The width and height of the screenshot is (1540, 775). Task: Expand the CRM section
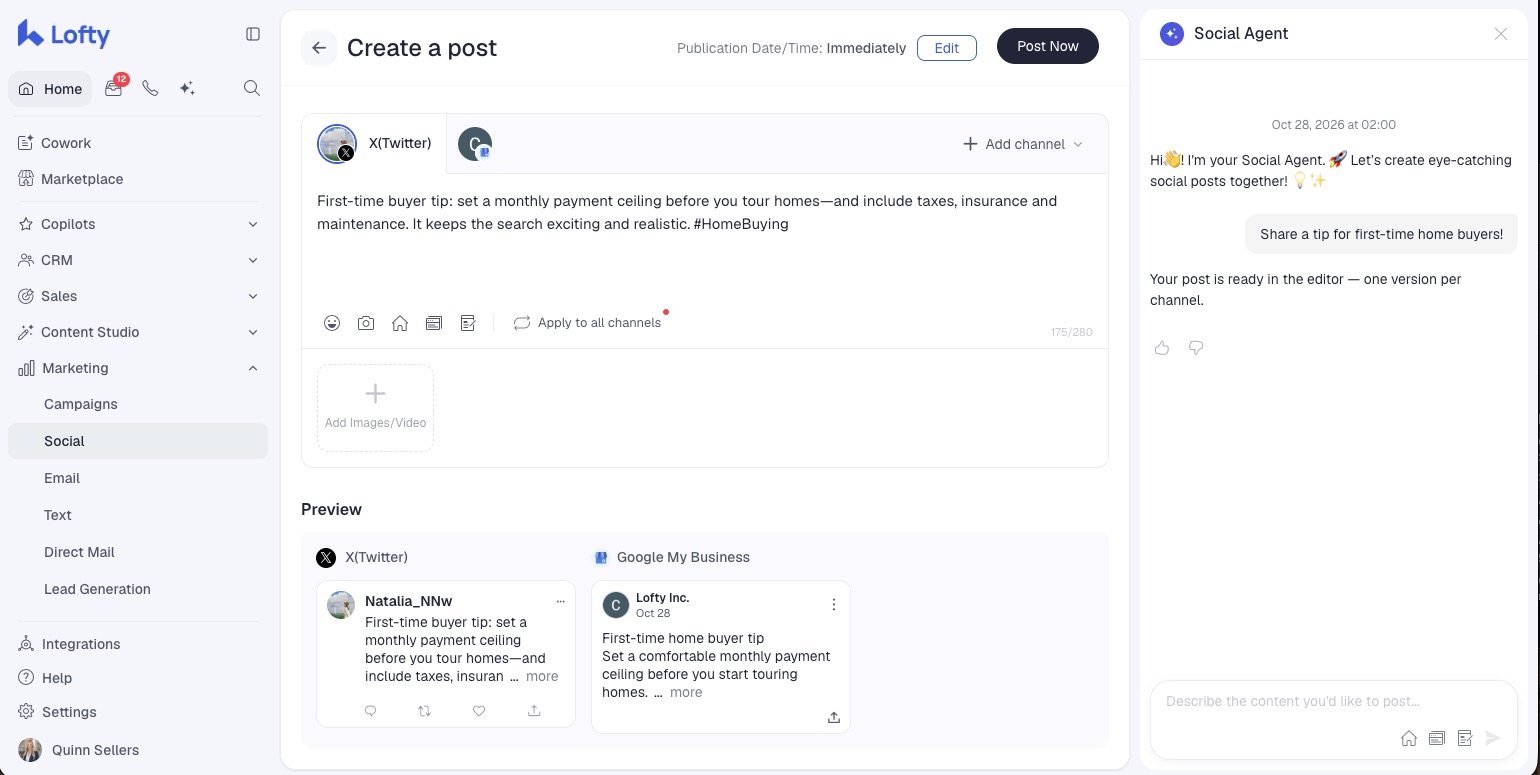138,260
